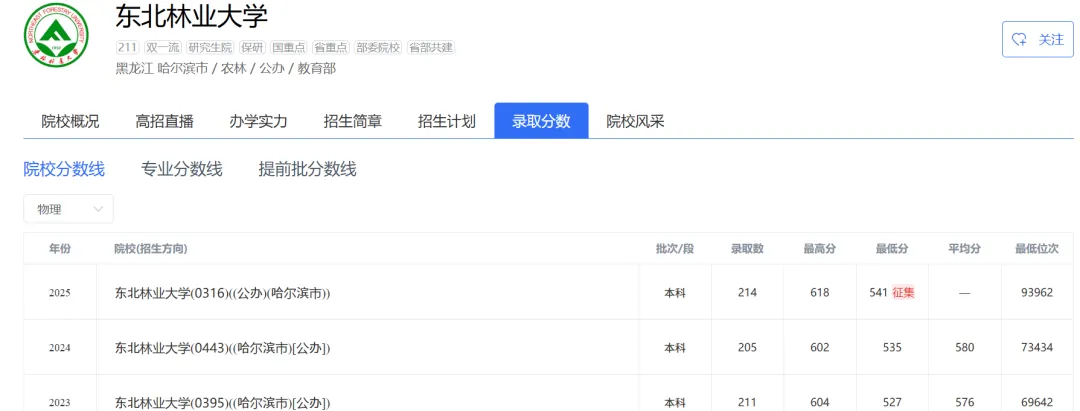
Task: Click the 2024 lowest score 535
Action: coord(892,348)
